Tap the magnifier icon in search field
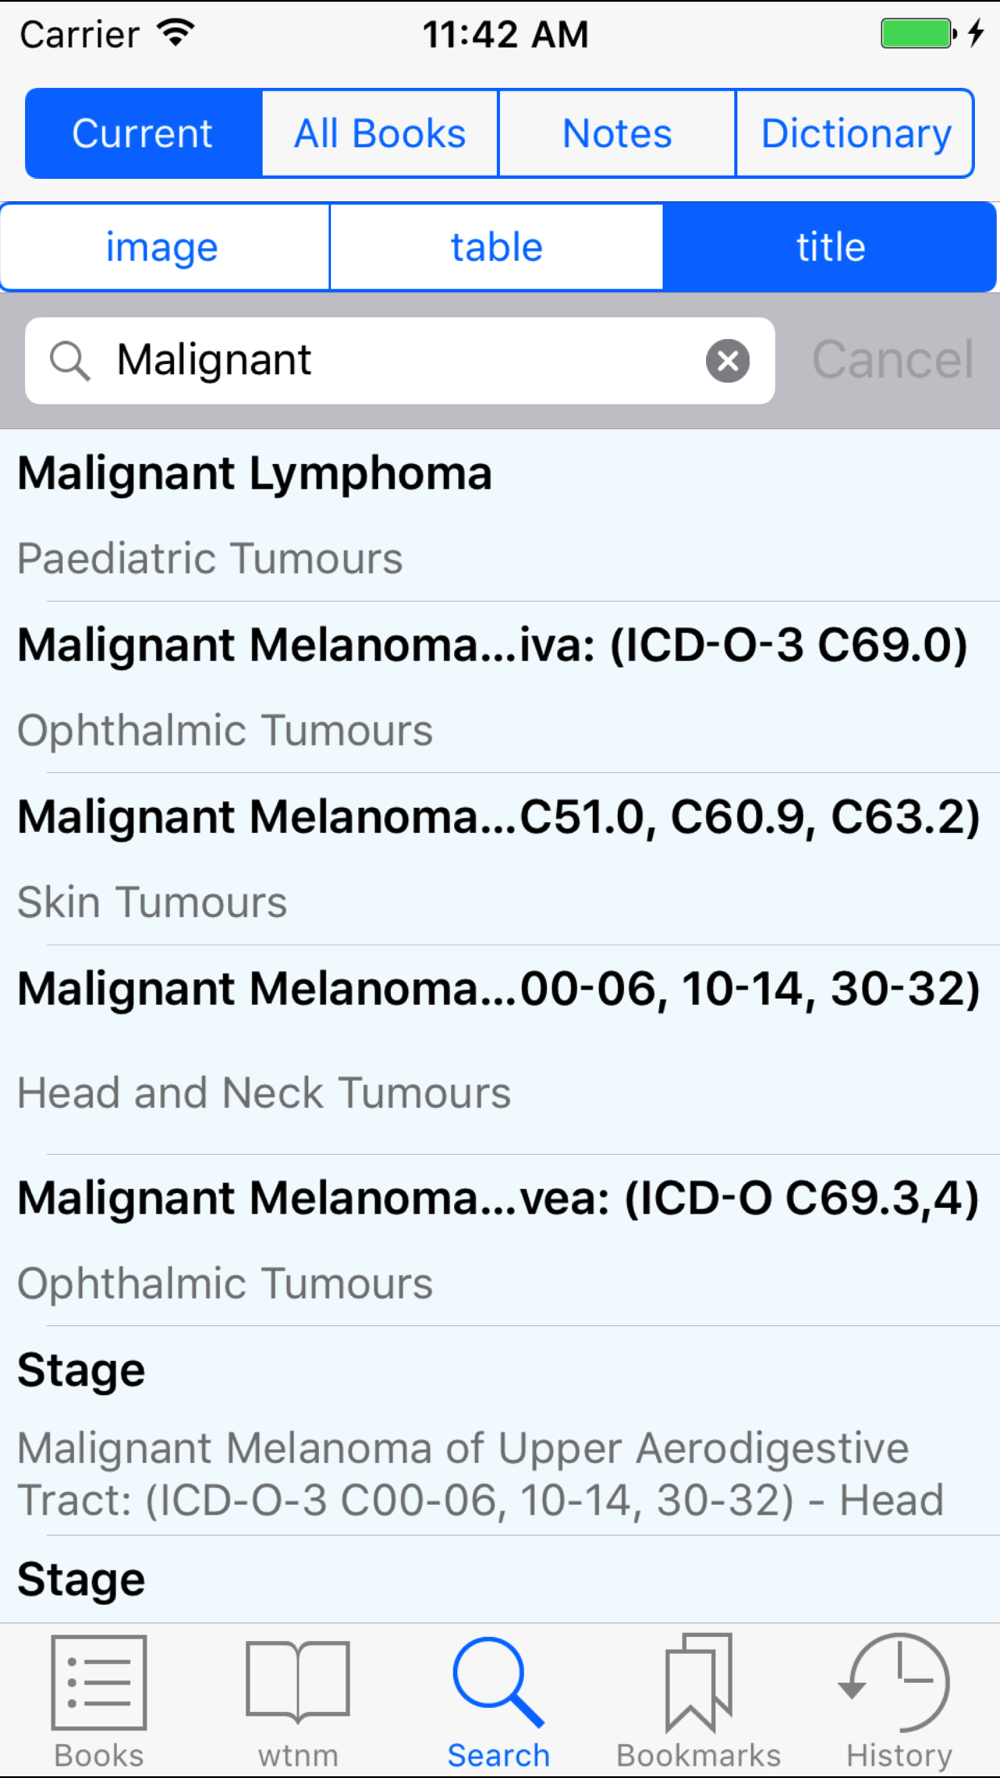1000x1778 pixels. [x=70, y=361]
